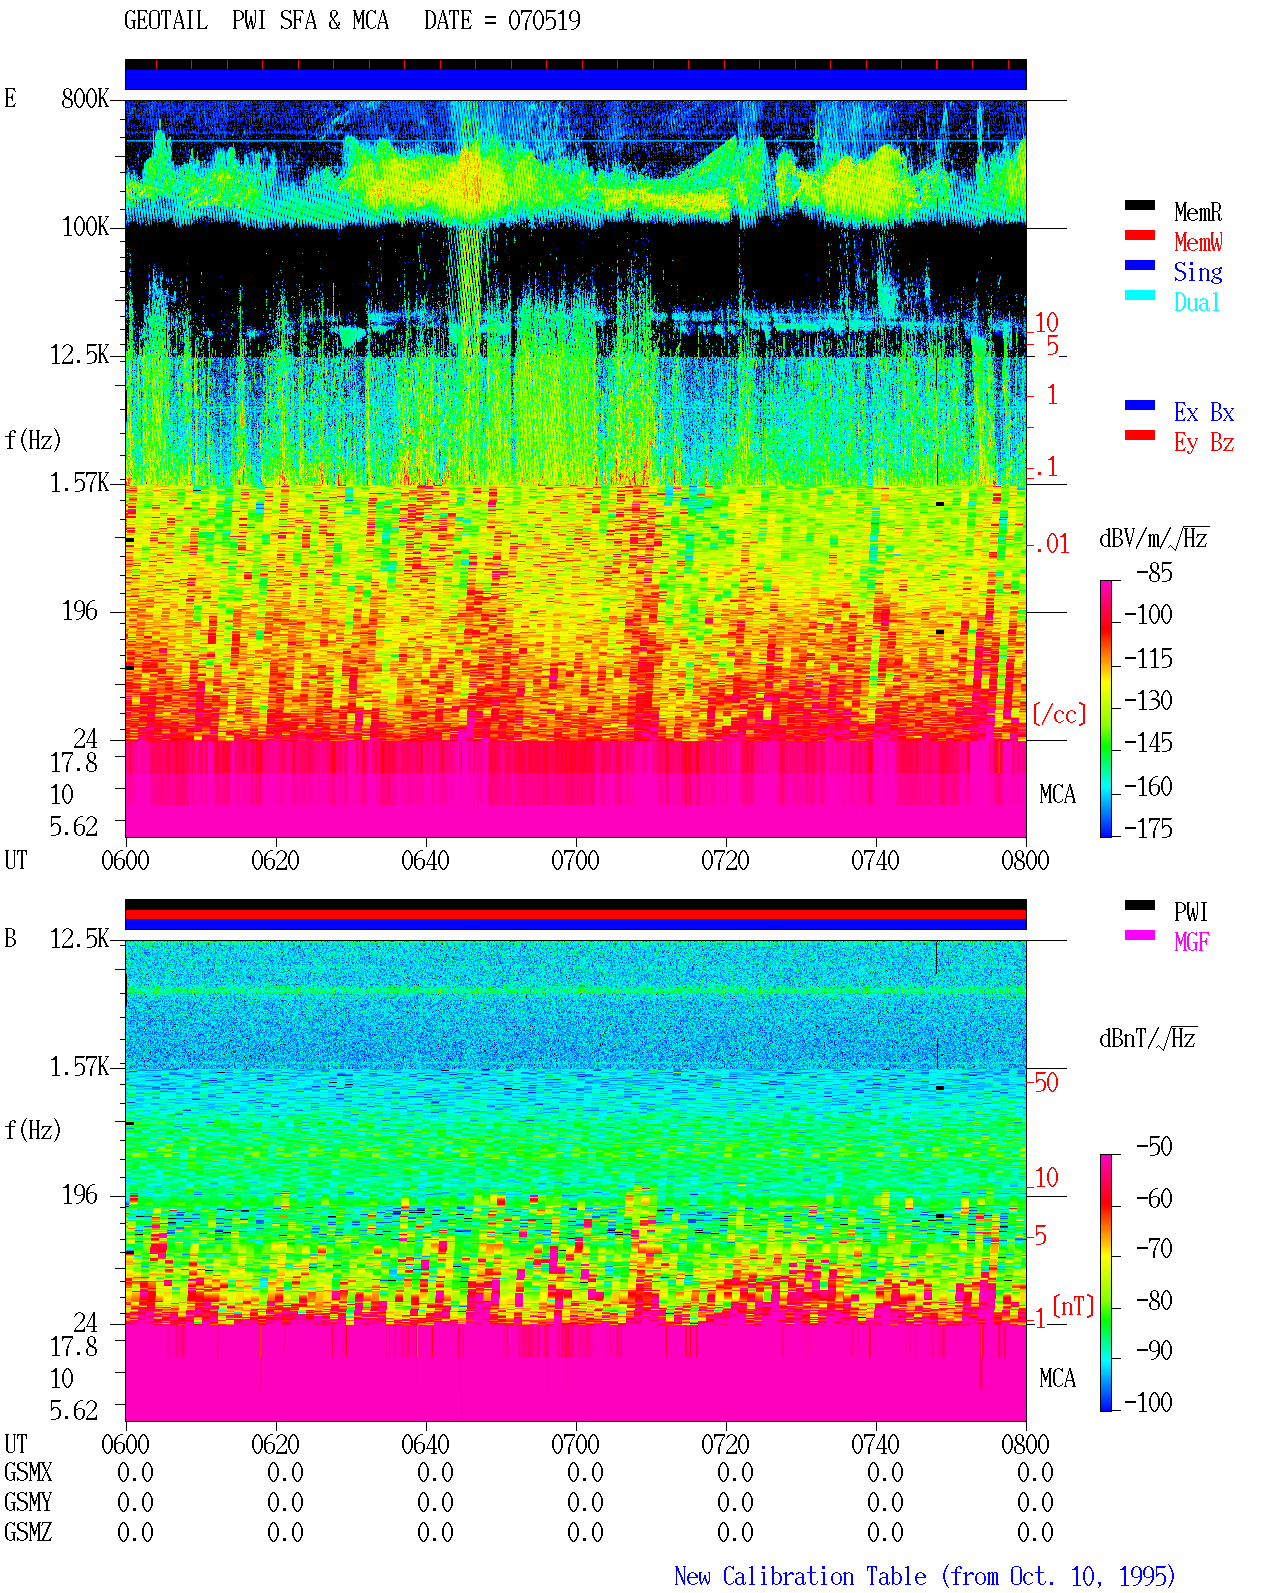Select the "GSMY" row label
1280x1593 pixels.
tap(28, 1503)
